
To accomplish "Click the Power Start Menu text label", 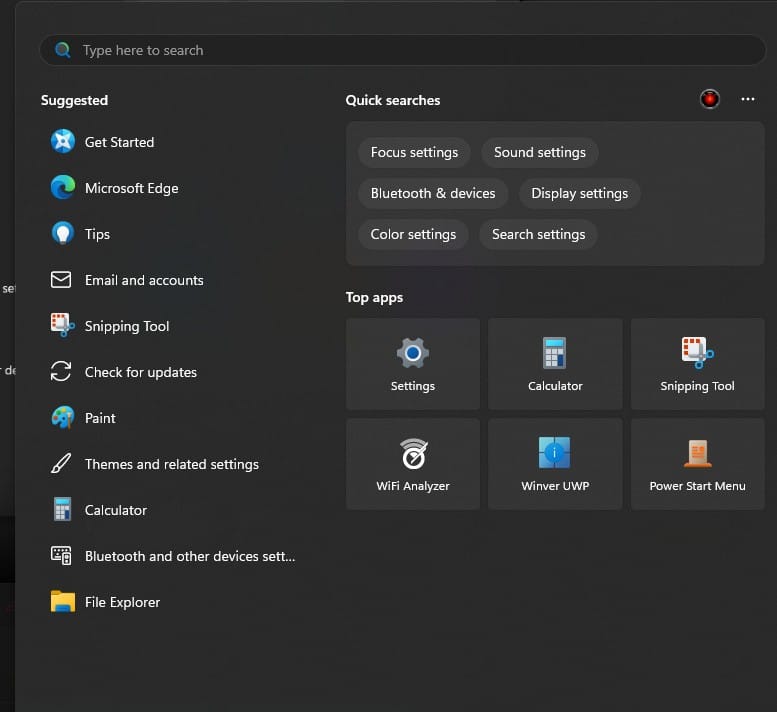I will [x=697, y=486].
